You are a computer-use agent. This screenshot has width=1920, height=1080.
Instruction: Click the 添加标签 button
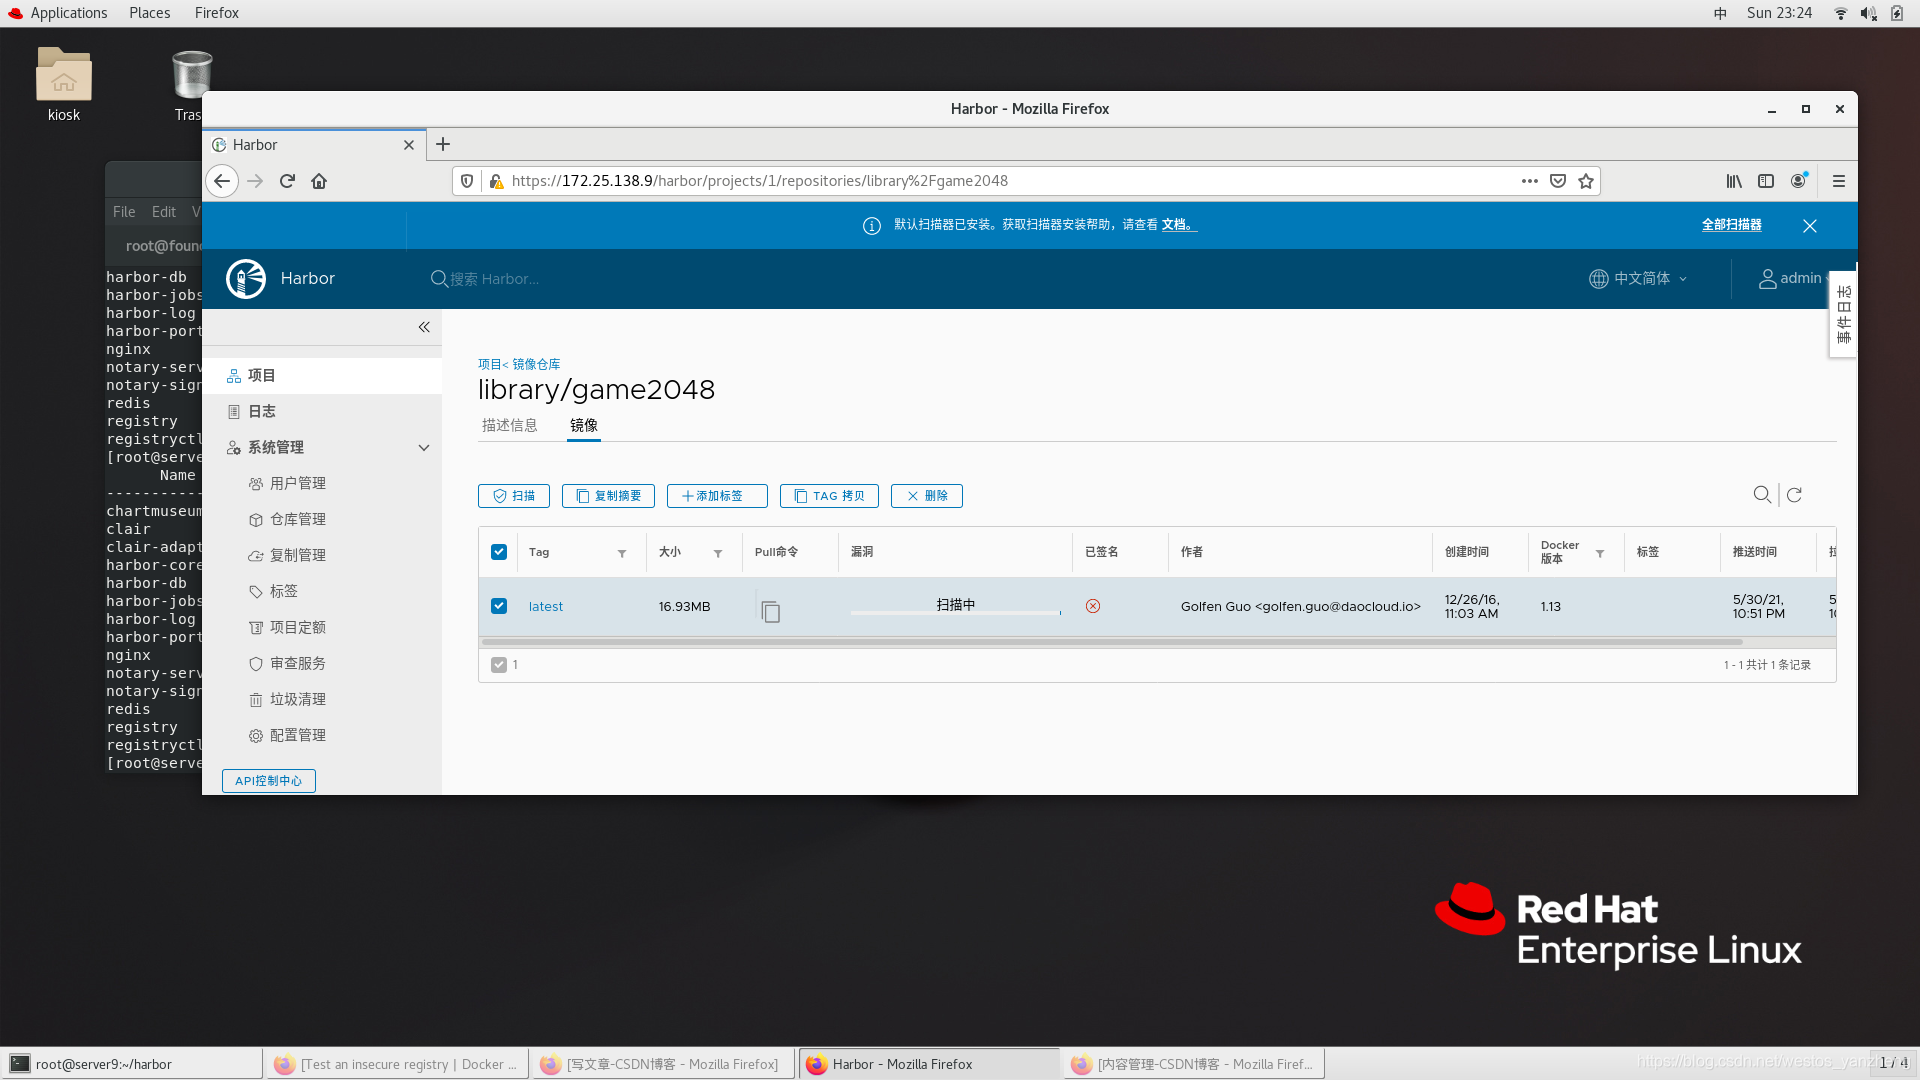(717, 496)
